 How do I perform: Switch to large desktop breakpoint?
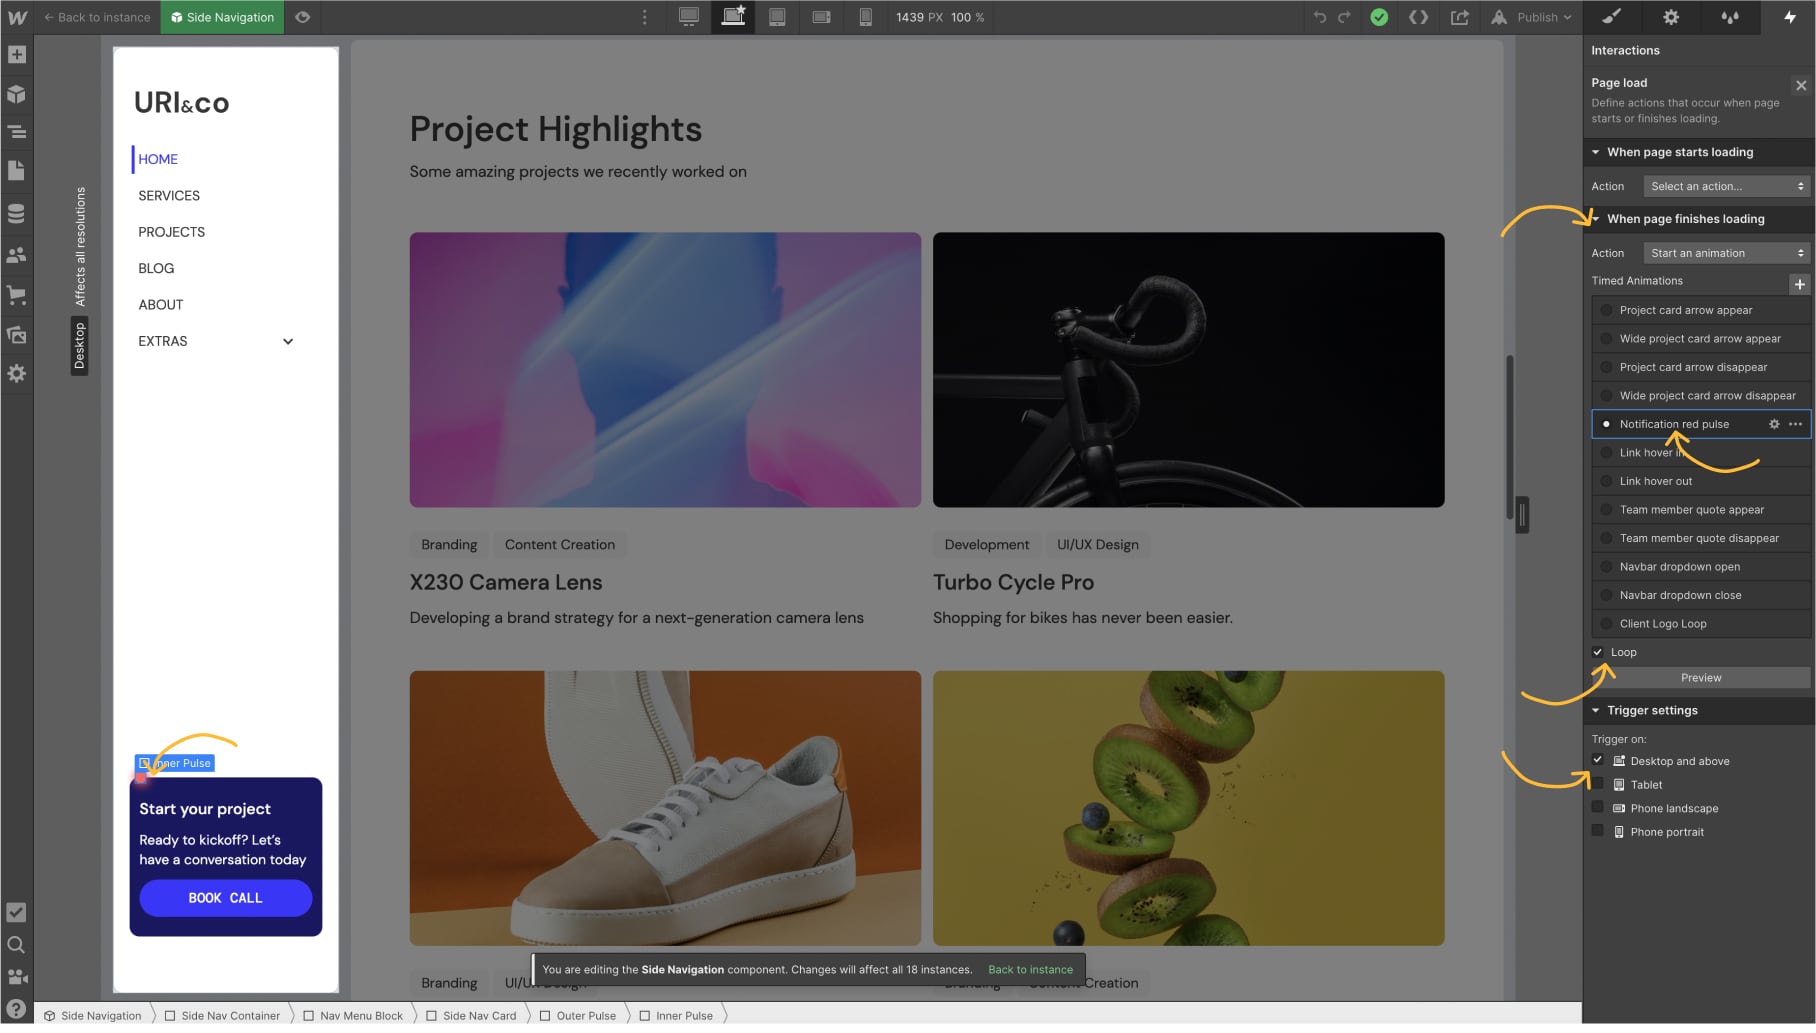click(x=689, y=17)
